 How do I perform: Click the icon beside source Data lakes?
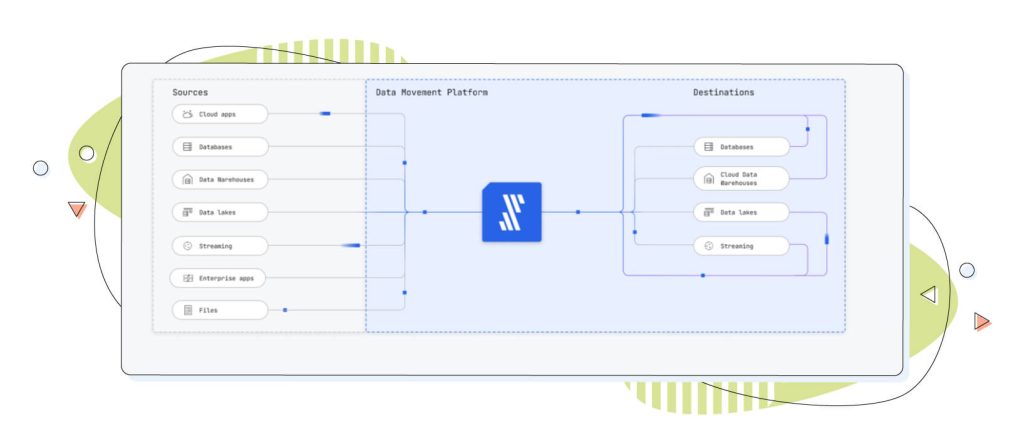187,212
